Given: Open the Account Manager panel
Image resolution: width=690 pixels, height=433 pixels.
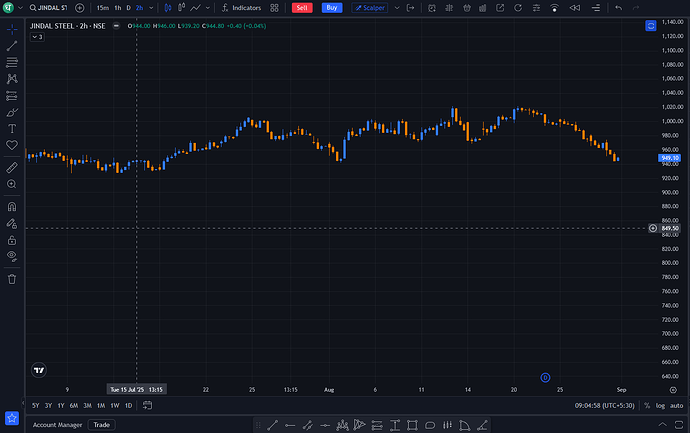Looking at the screenshot, I should [x=57, y=425].
